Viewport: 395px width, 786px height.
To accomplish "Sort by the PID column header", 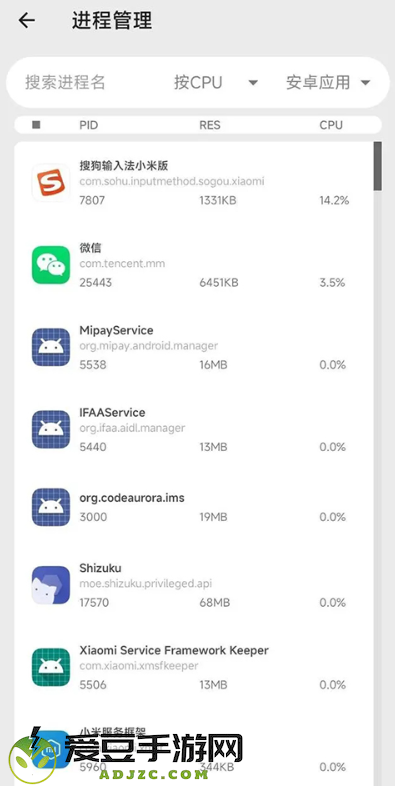I will point(89,125).
